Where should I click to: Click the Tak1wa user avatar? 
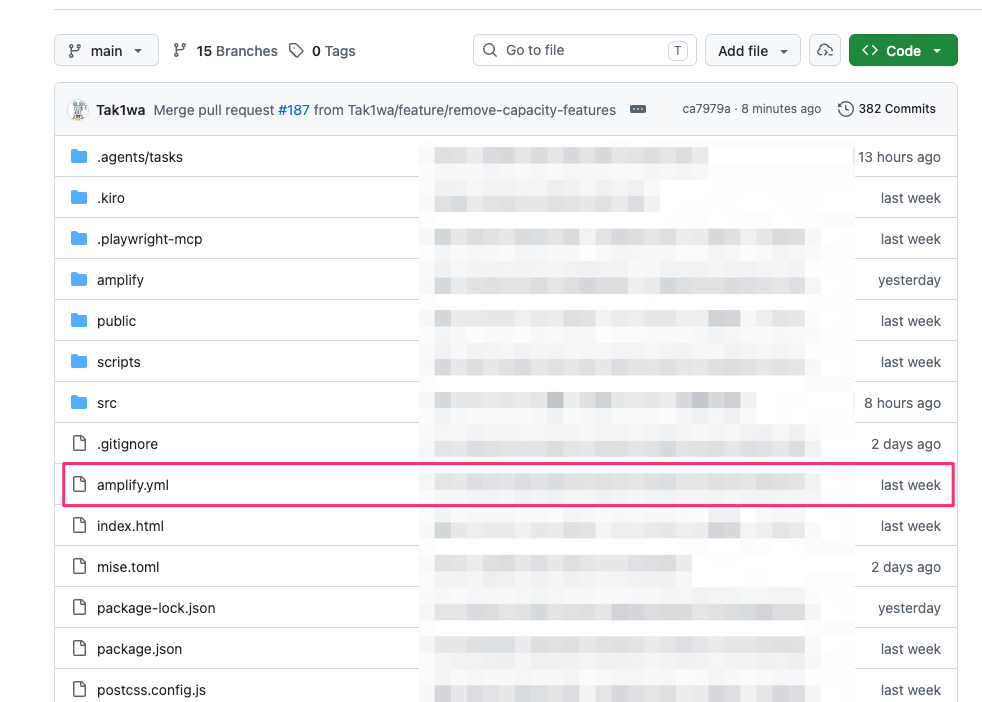(78, 110)
